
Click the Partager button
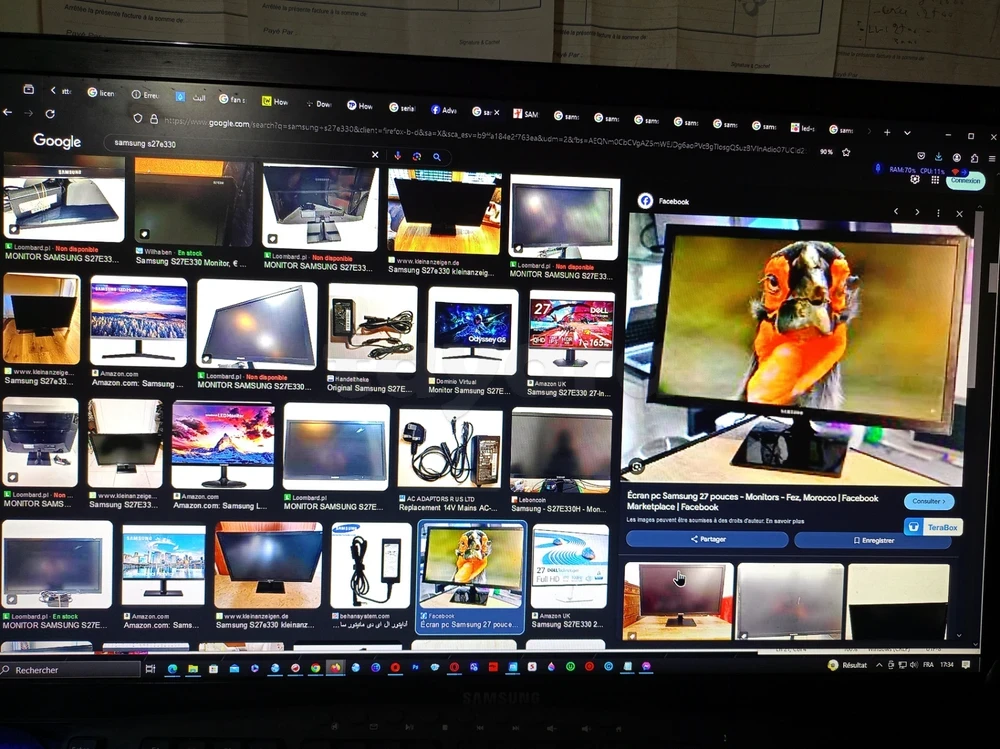click(x=707, y=539)
